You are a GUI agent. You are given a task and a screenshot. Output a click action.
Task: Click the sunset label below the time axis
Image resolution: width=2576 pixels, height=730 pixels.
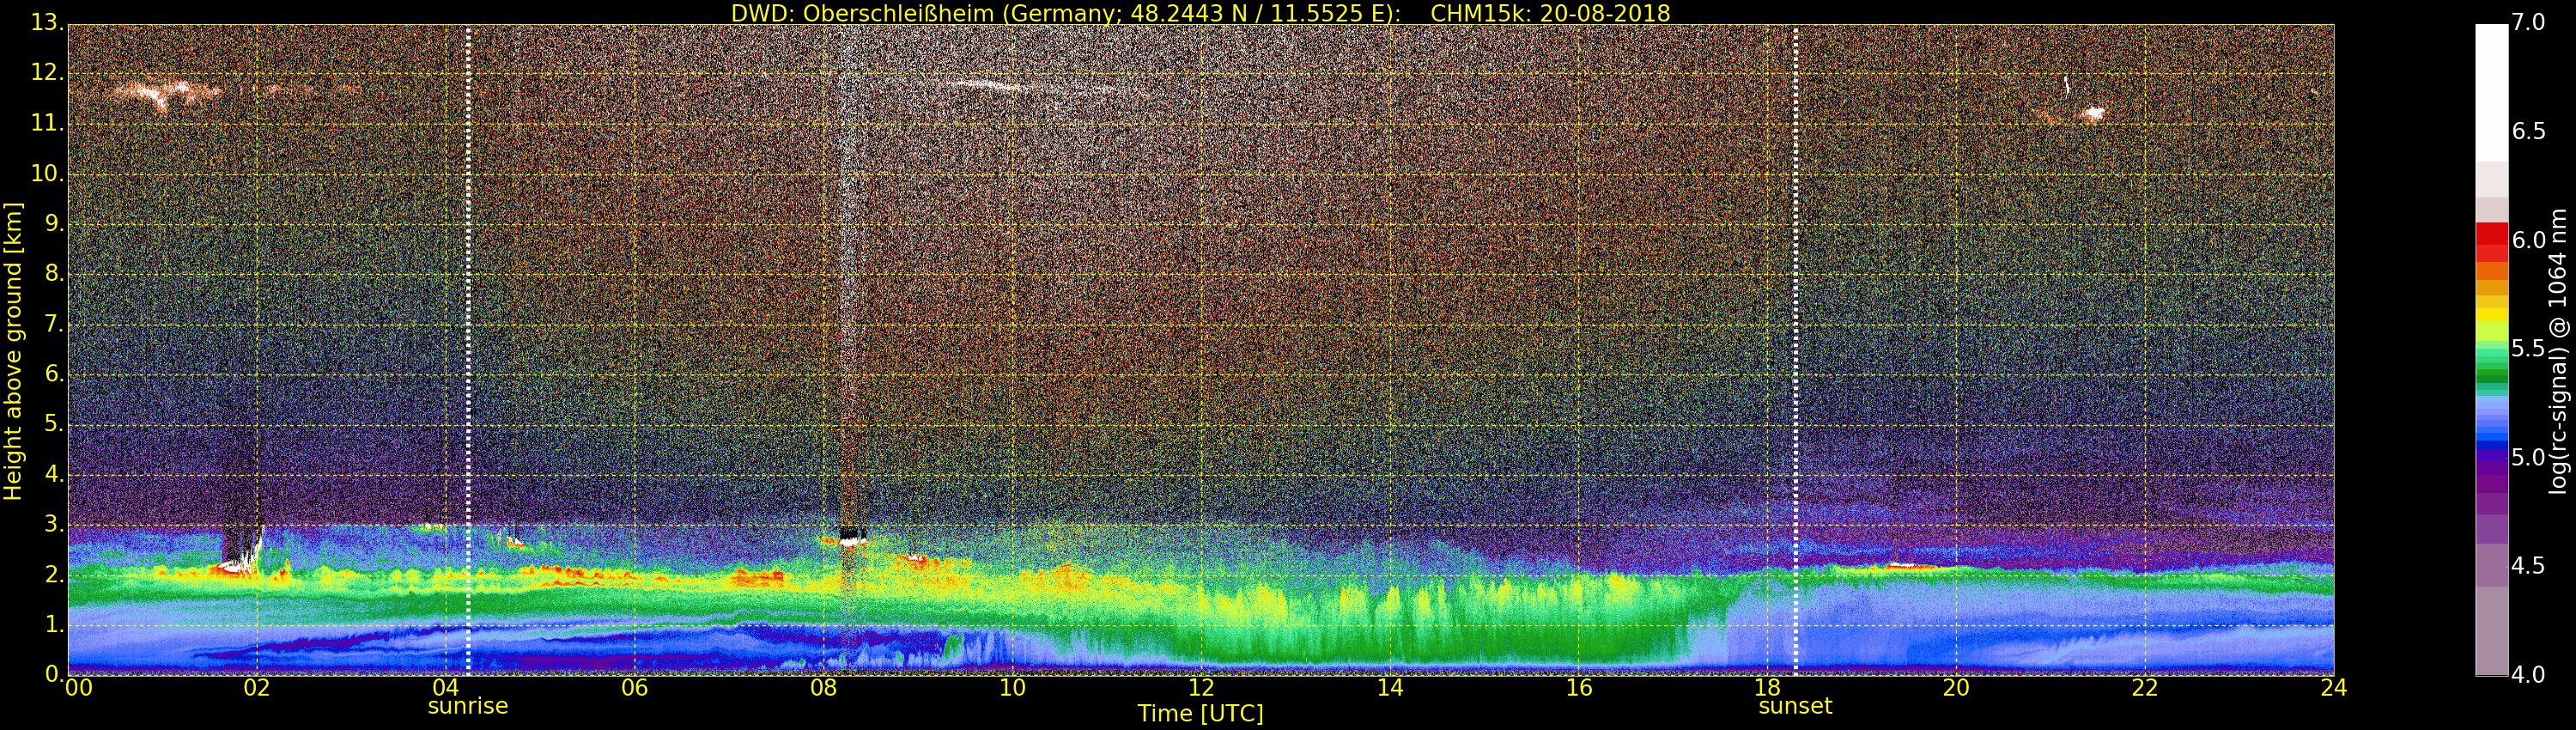1795,706
